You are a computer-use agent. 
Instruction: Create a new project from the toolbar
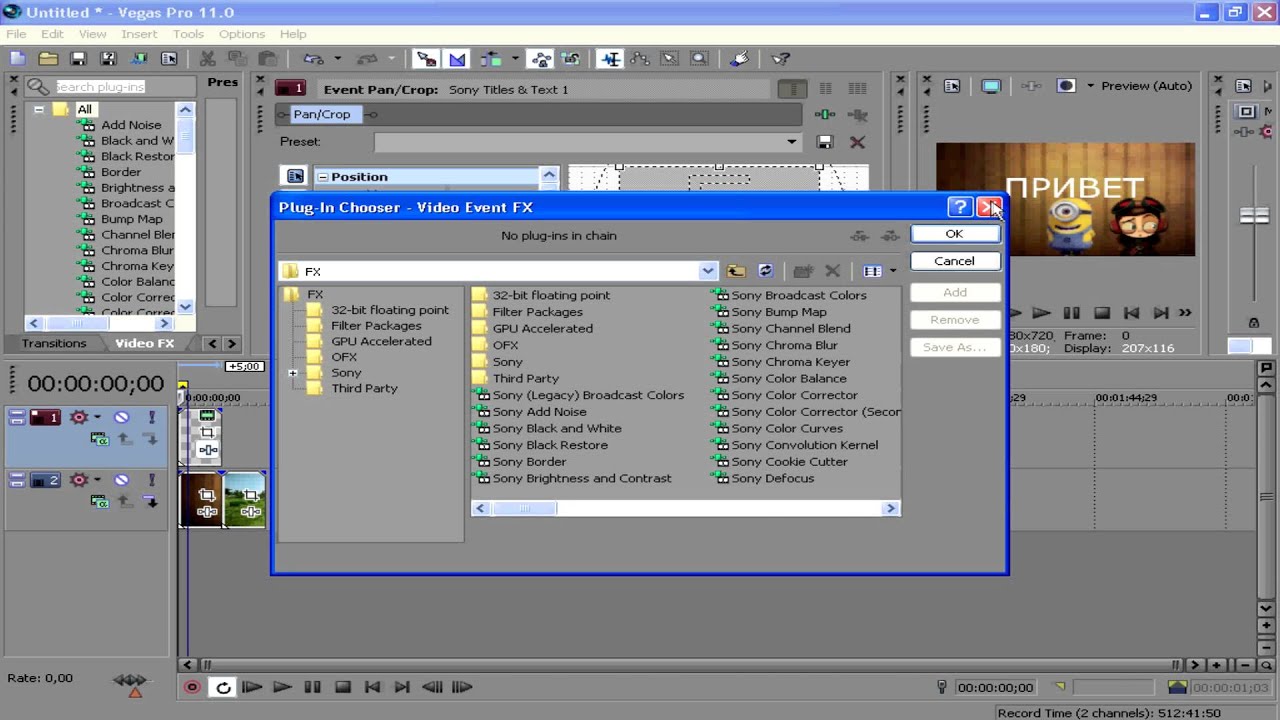19,59
